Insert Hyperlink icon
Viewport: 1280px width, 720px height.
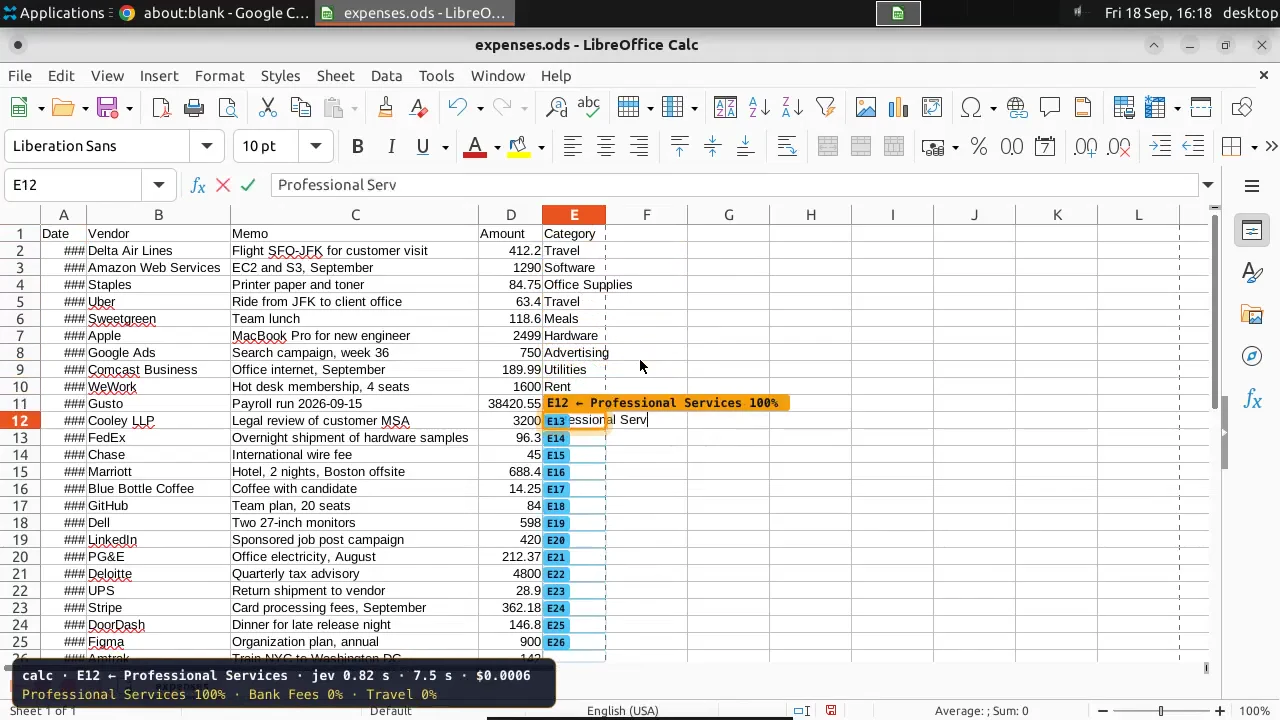click(1017, 108)
